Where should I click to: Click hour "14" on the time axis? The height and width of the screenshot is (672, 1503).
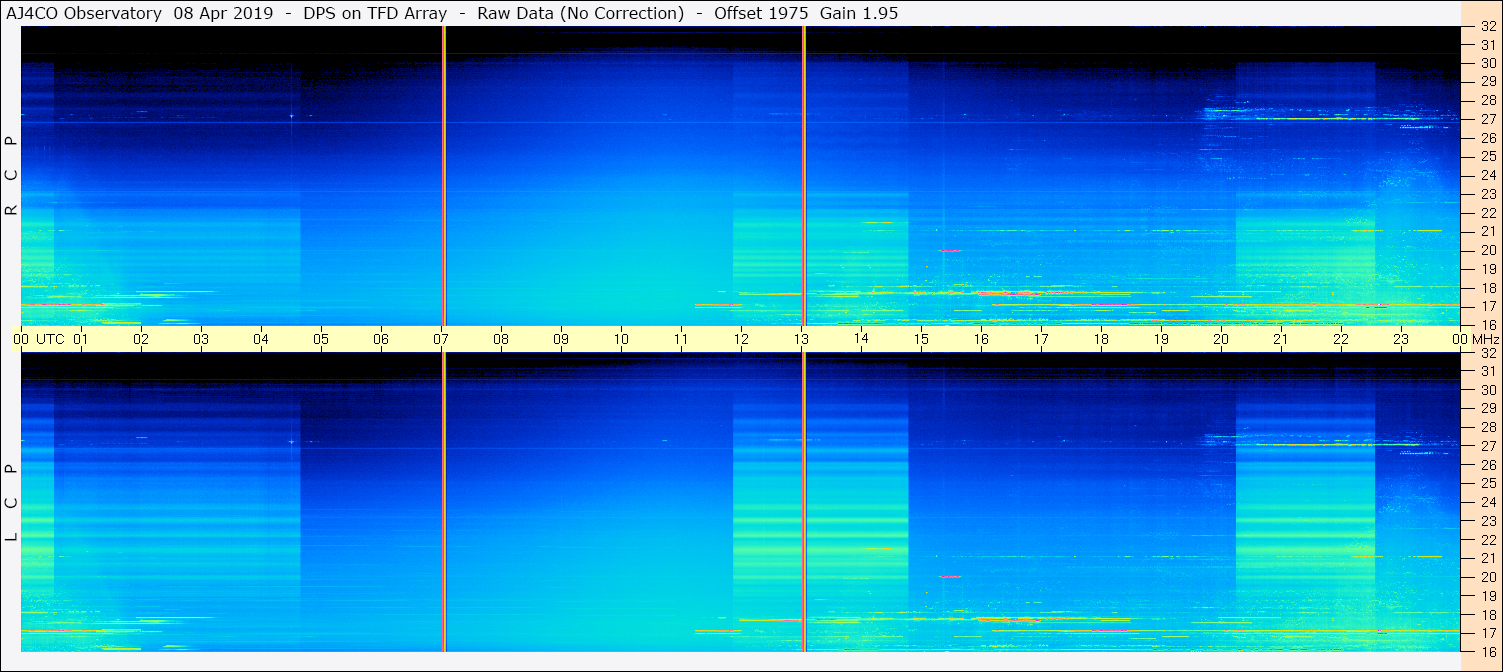coord(861,339)
